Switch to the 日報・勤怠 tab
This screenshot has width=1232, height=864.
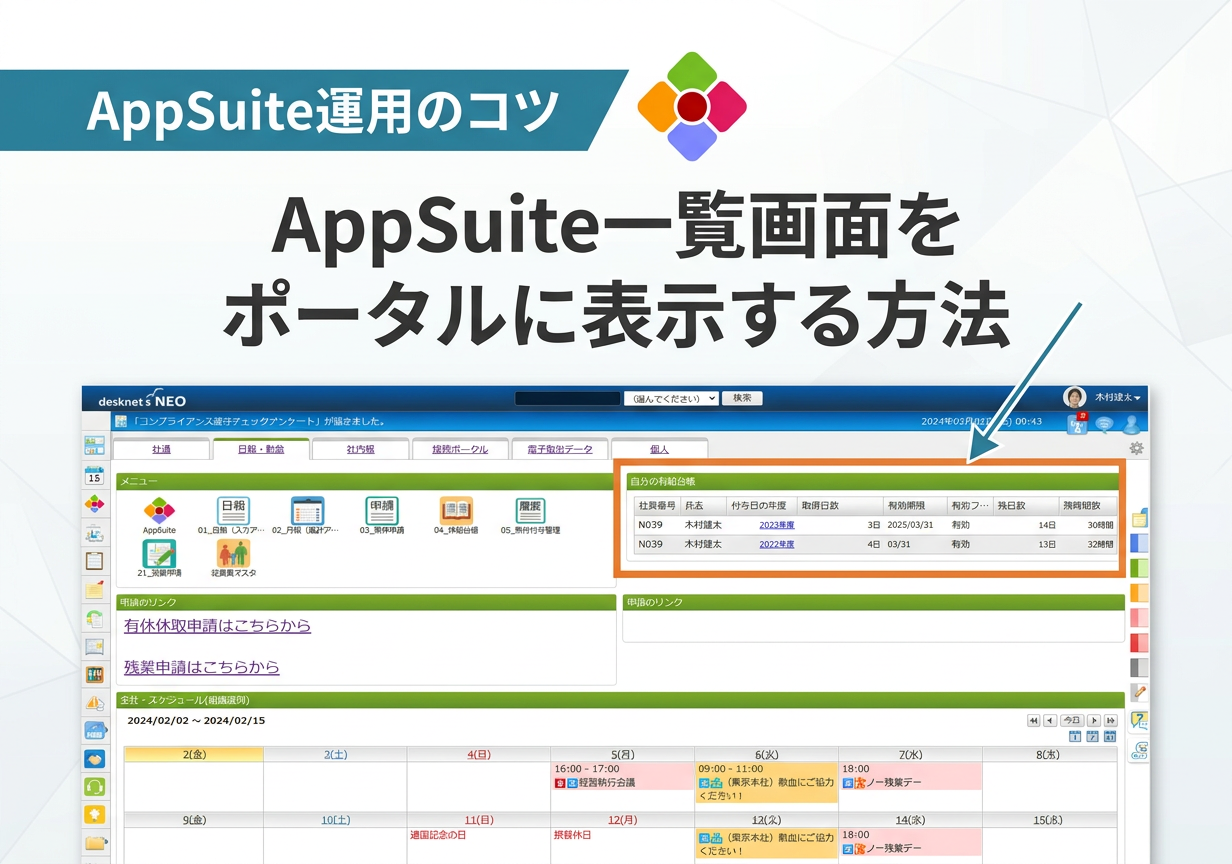tap(261, 449)
